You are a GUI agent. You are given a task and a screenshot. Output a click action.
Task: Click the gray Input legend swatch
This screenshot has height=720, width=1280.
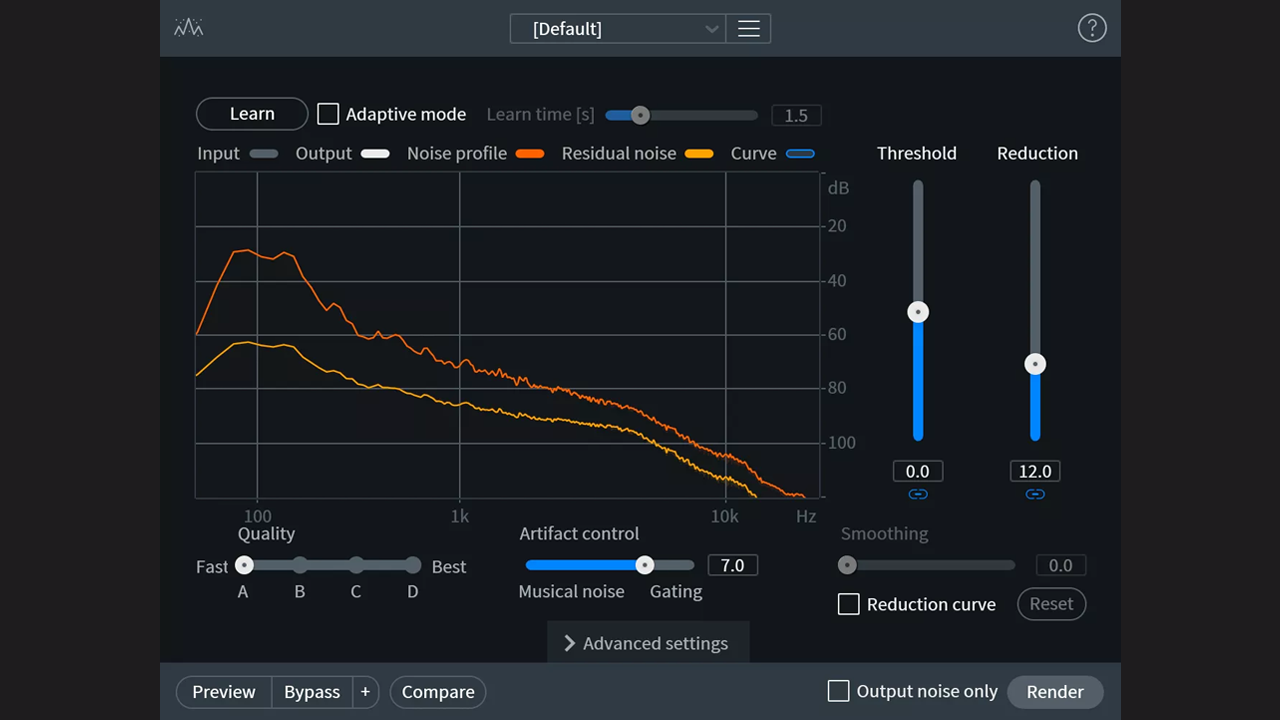[264, 153]
